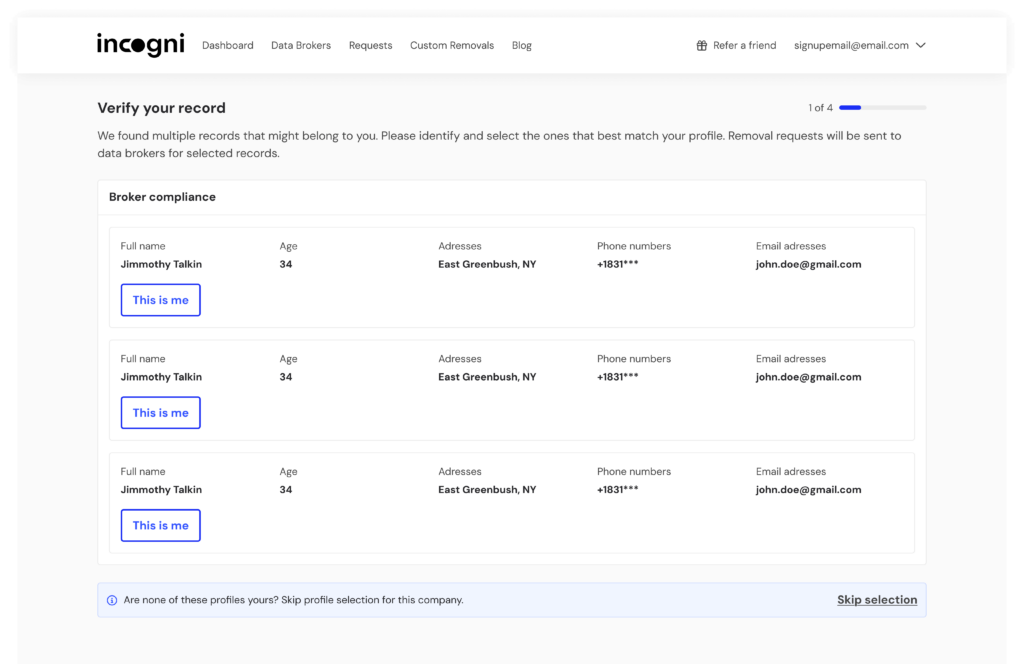The height and width of the screenshot is (664, 1024).
Task: Click the Skip selection link
Action: (877, 599)
